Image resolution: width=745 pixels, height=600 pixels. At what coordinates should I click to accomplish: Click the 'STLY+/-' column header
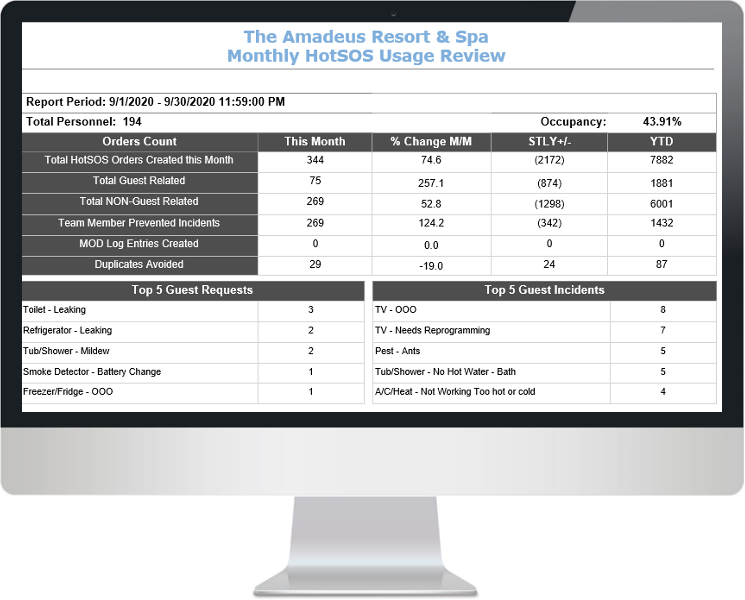click(549, 142)
